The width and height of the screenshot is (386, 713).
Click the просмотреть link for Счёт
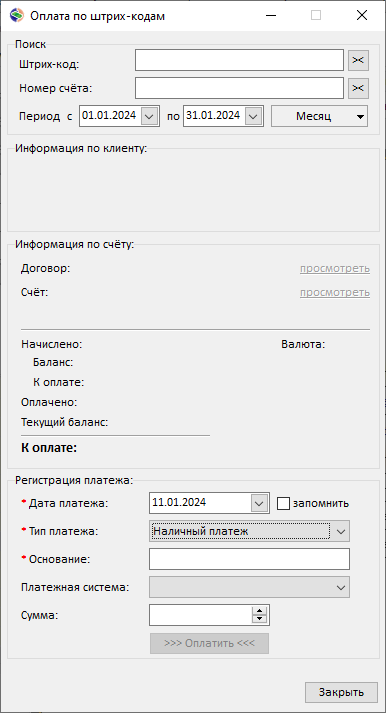point(335,292)
